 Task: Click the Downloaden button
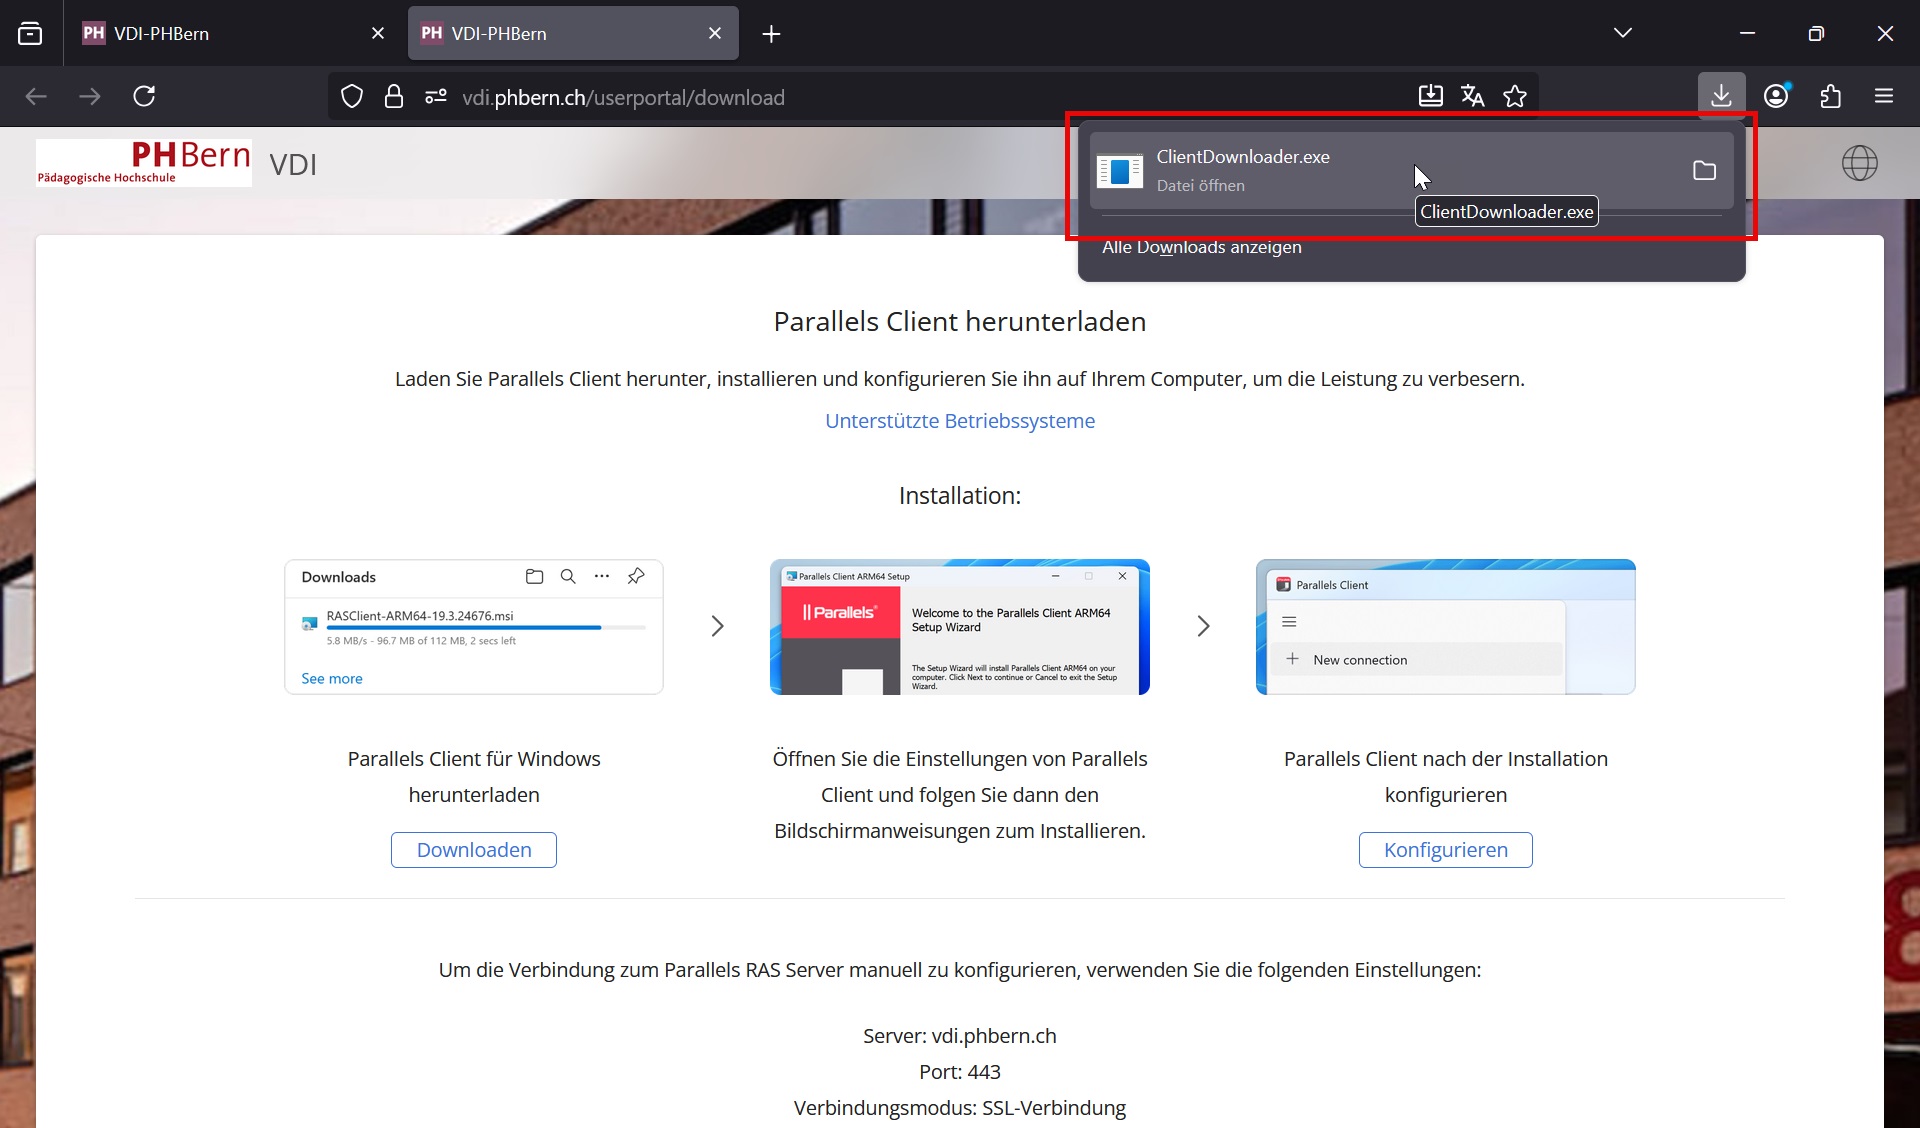473,850
